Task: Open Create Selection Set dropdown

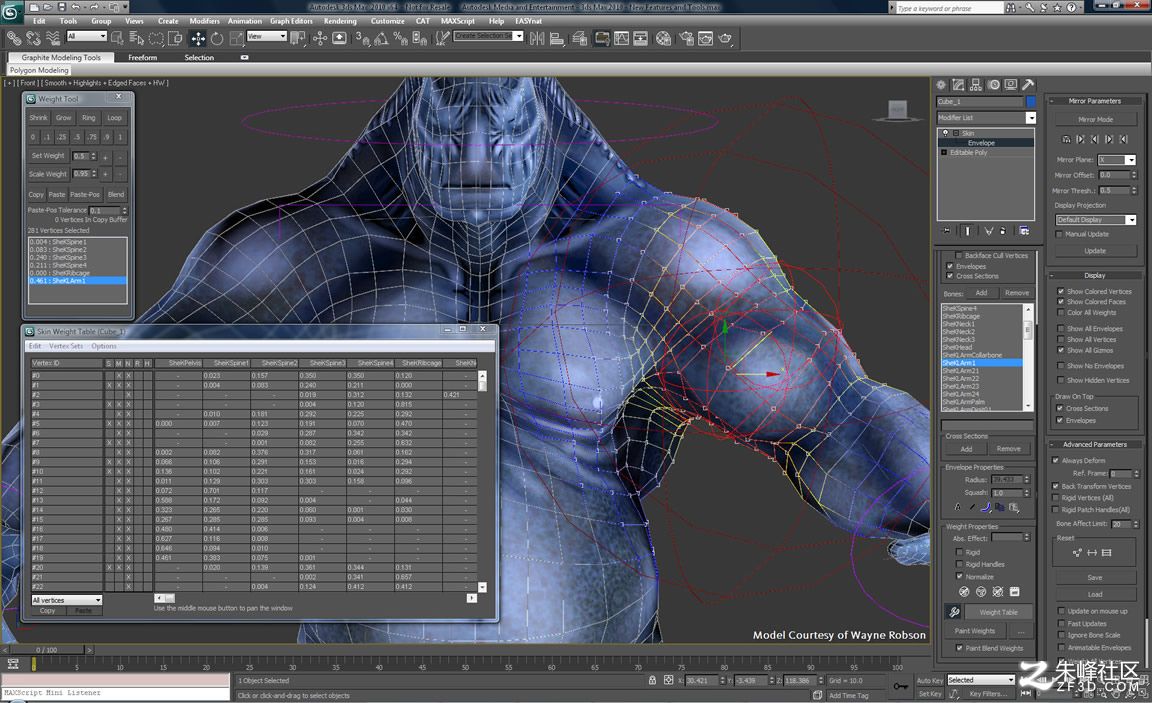Action: click(x=488, y=36)
